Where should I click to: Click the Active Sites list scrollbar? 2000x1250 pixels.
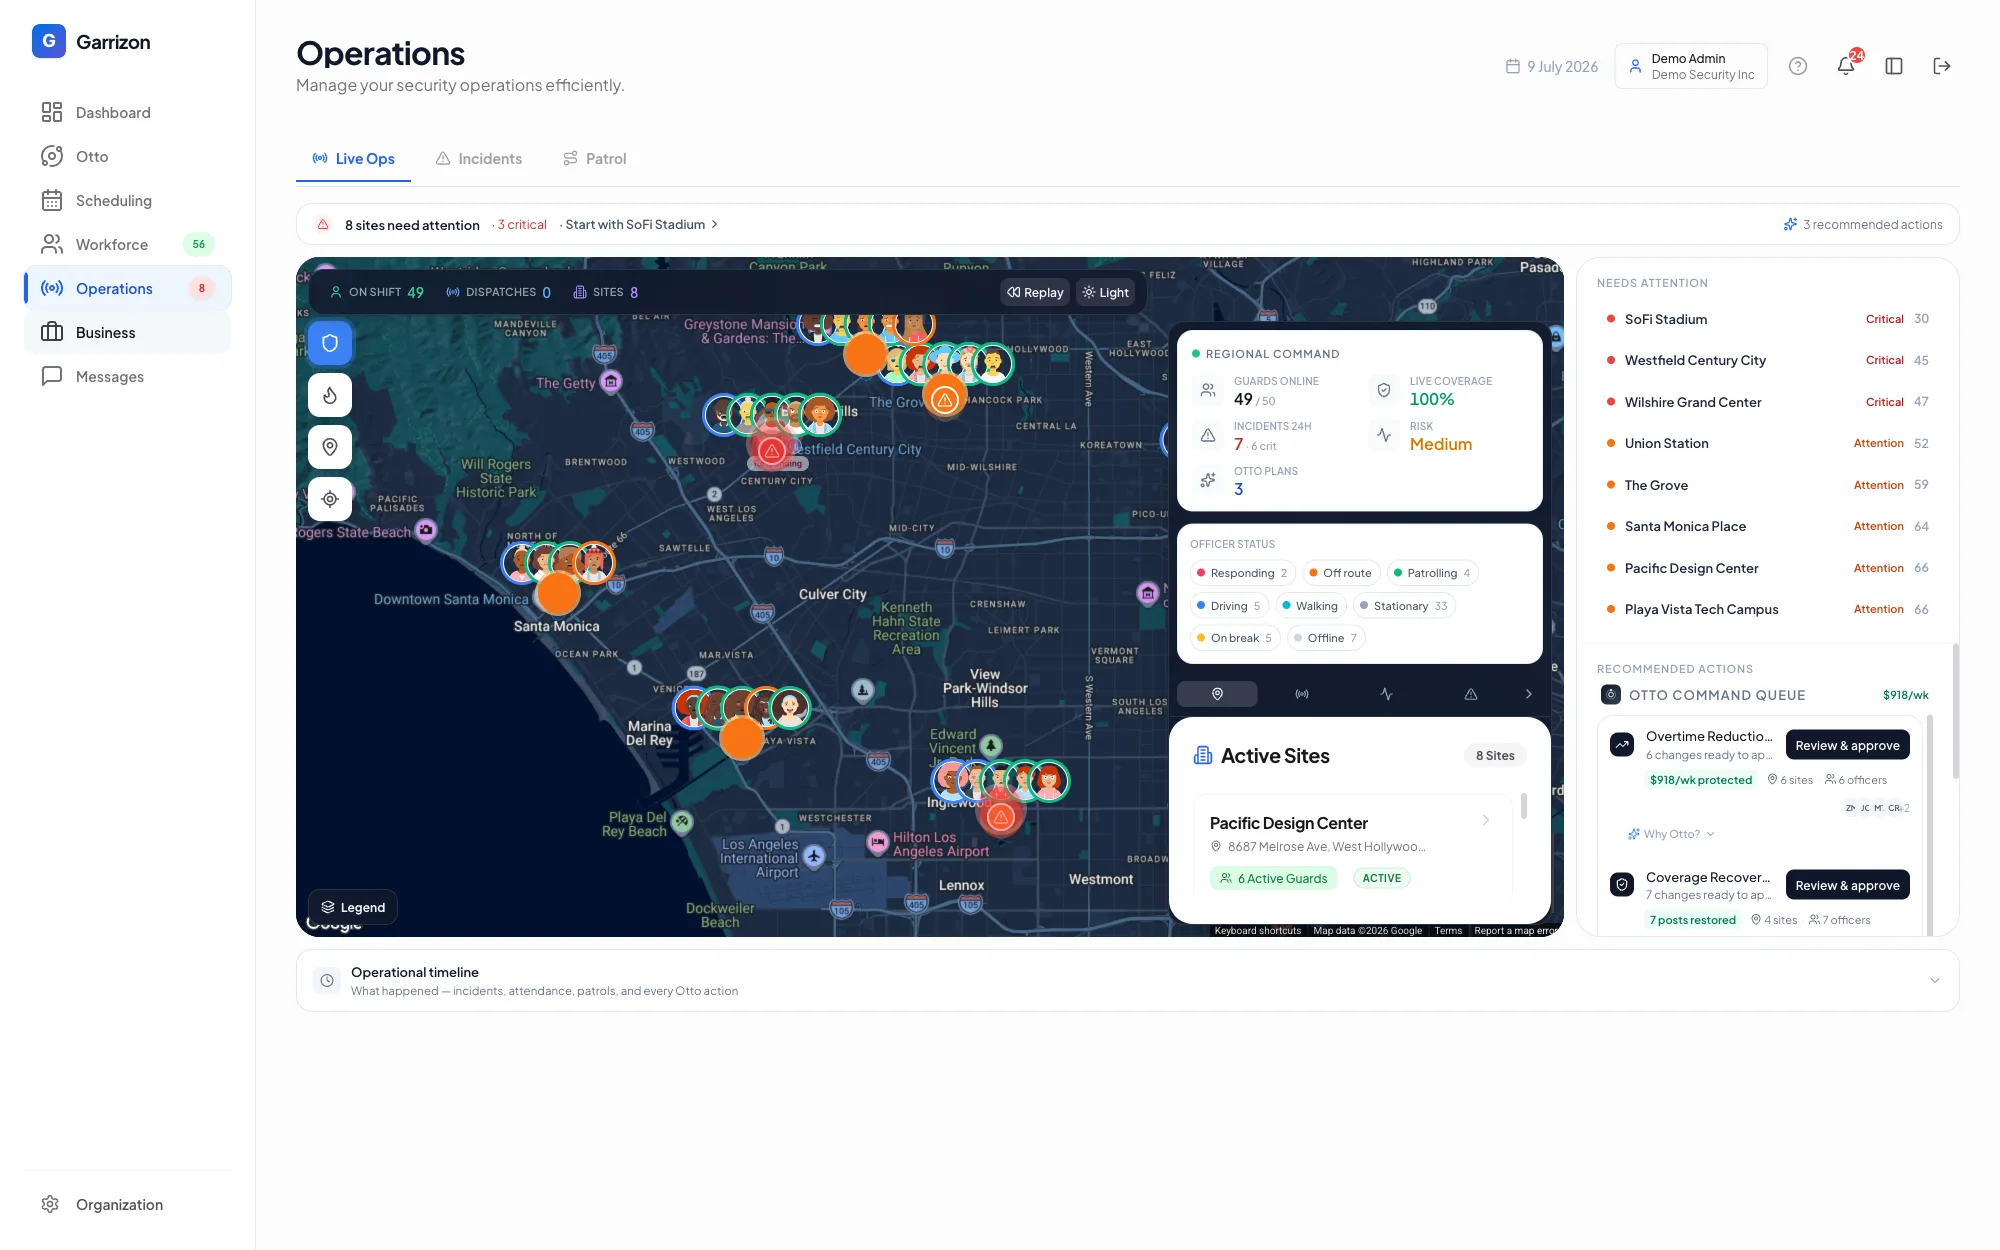(x=1524, y=806)
